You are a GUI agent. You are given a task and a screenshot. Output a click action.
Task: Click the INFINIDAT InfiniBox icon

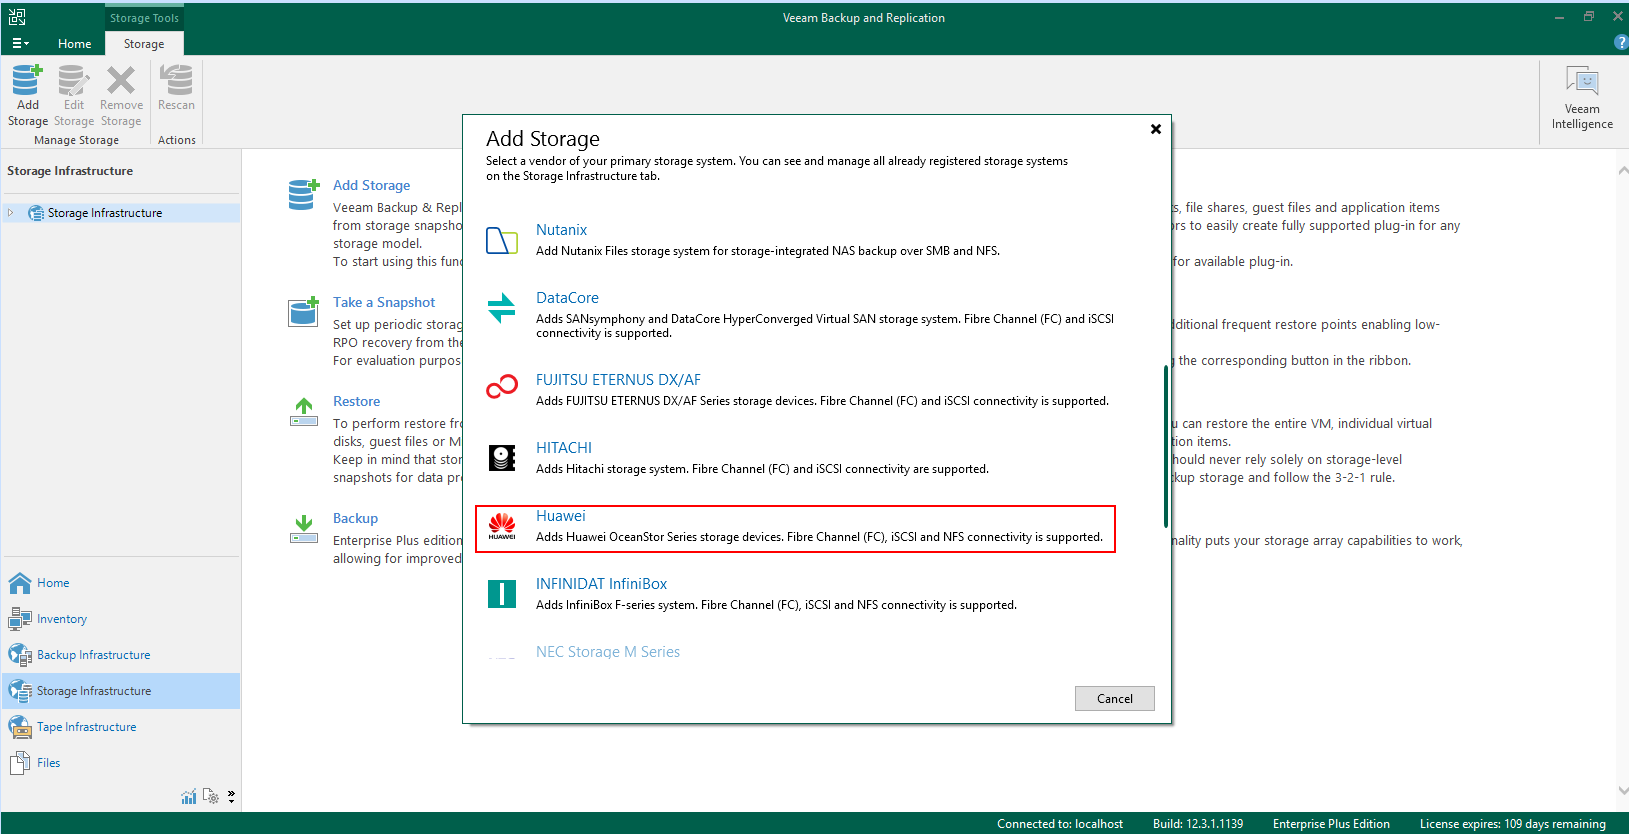[502, 594]
